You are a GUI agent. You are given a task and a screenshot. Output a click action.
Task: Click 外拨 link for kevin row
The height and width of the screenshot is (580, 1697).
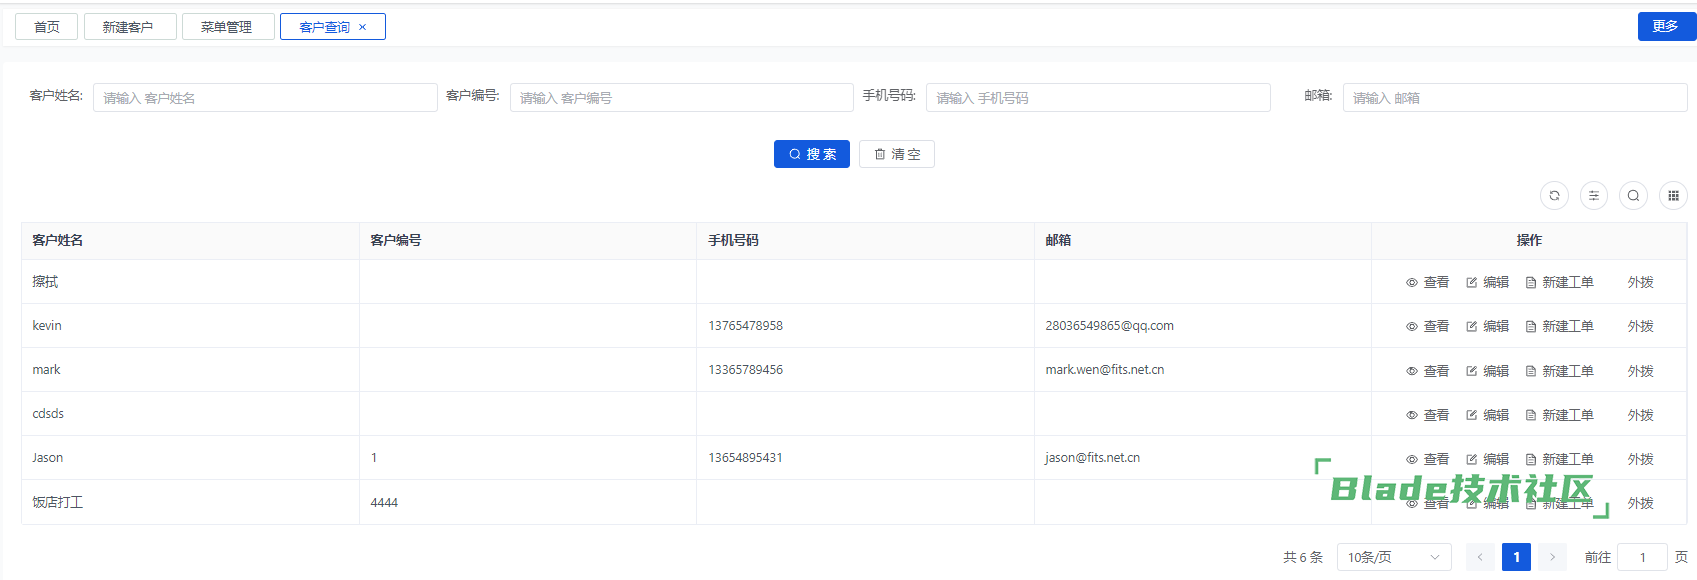tap(1640, 327)
